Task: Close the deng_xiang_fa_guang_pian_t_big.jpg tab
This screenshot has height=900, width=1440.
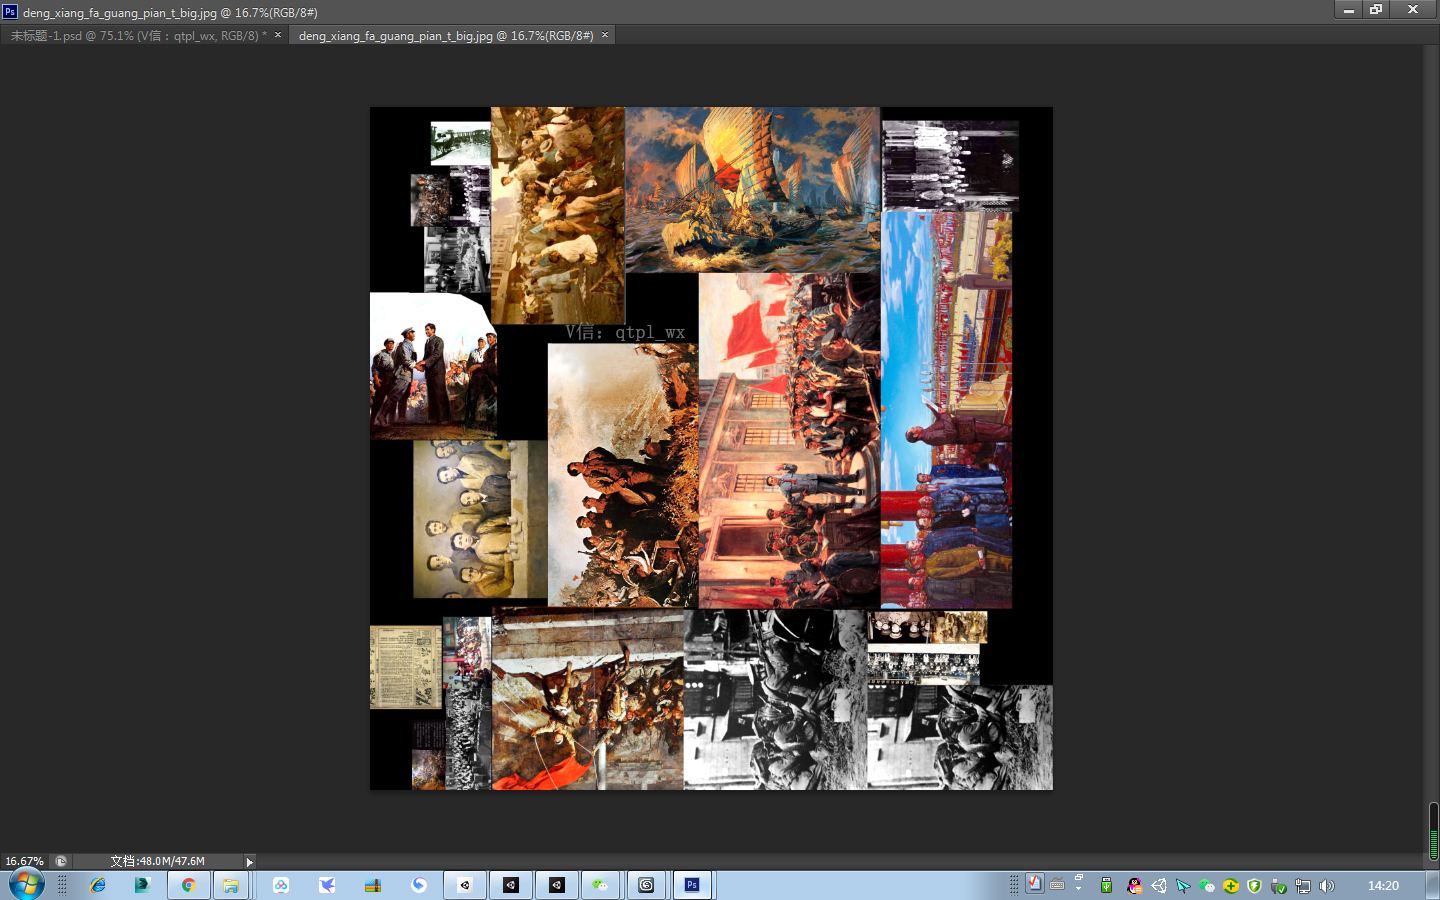Action: [605, 35]
